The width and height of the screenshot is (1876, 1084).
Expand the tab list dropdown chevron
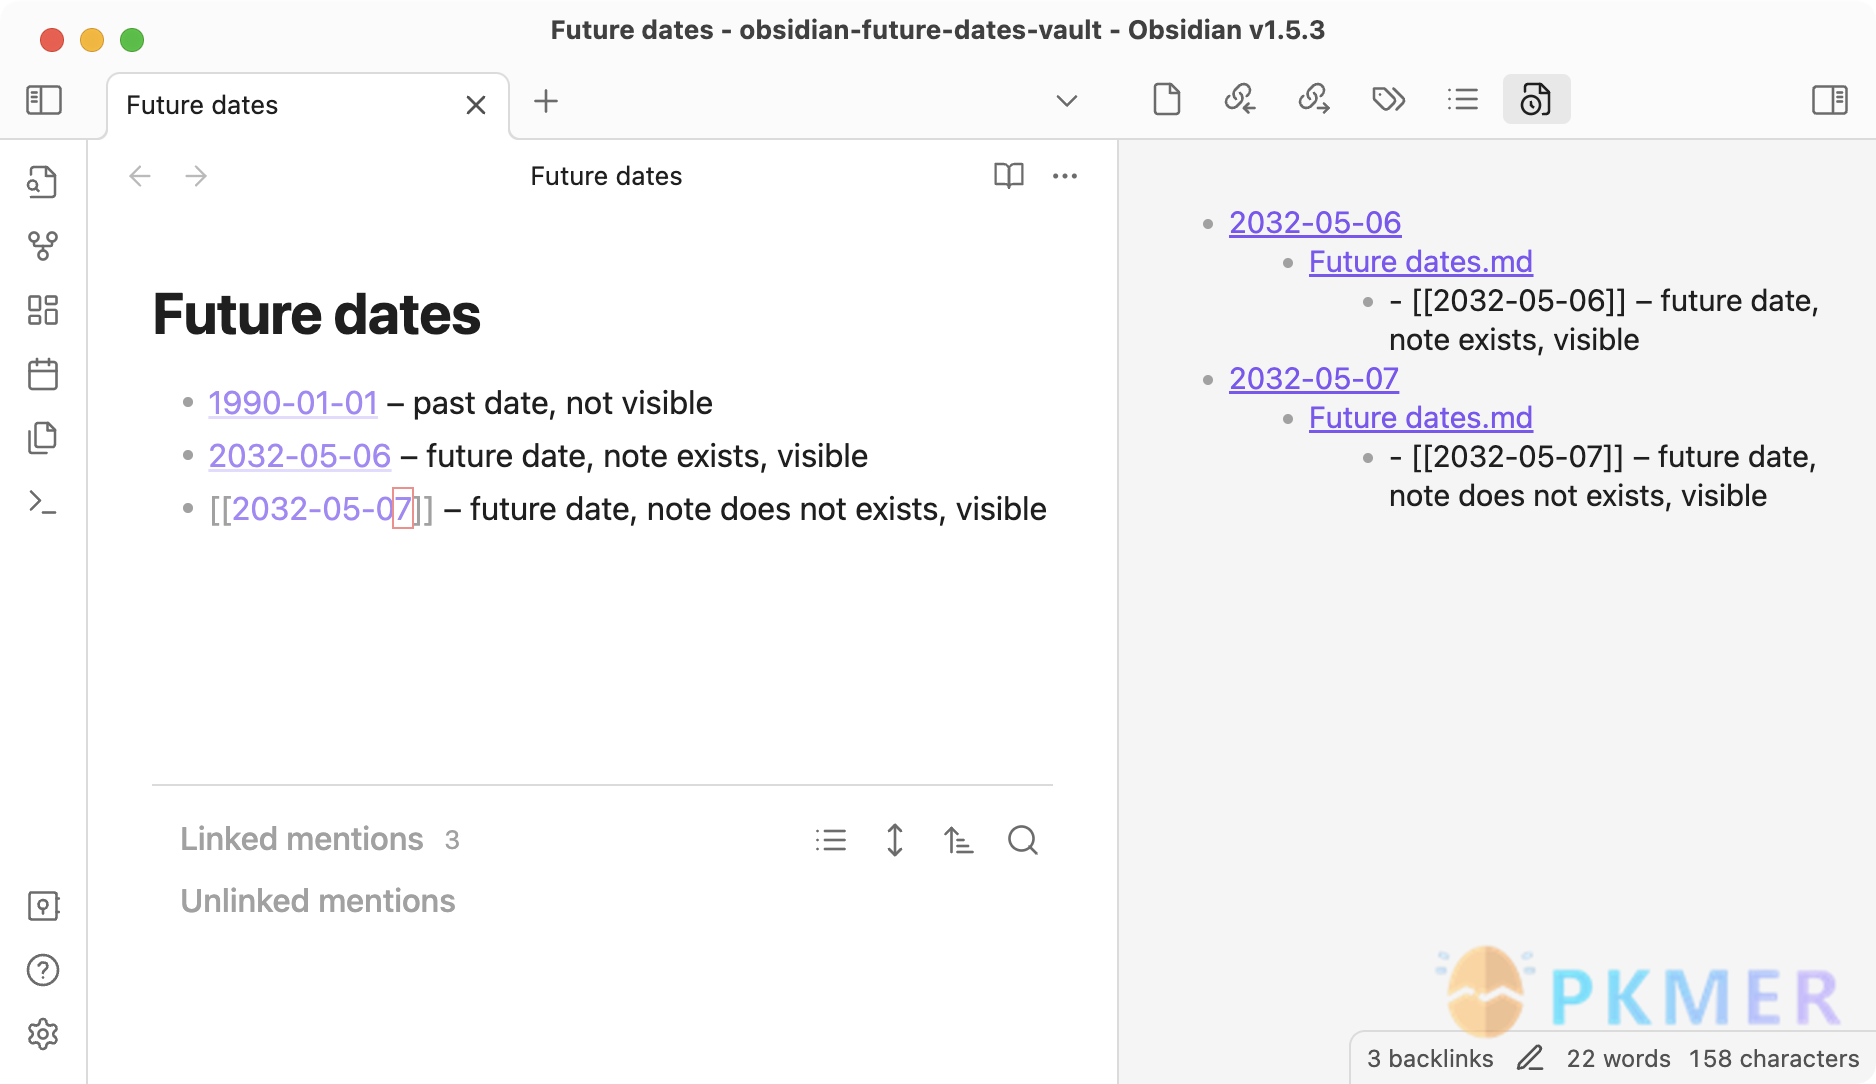[x=1067, y=101]
